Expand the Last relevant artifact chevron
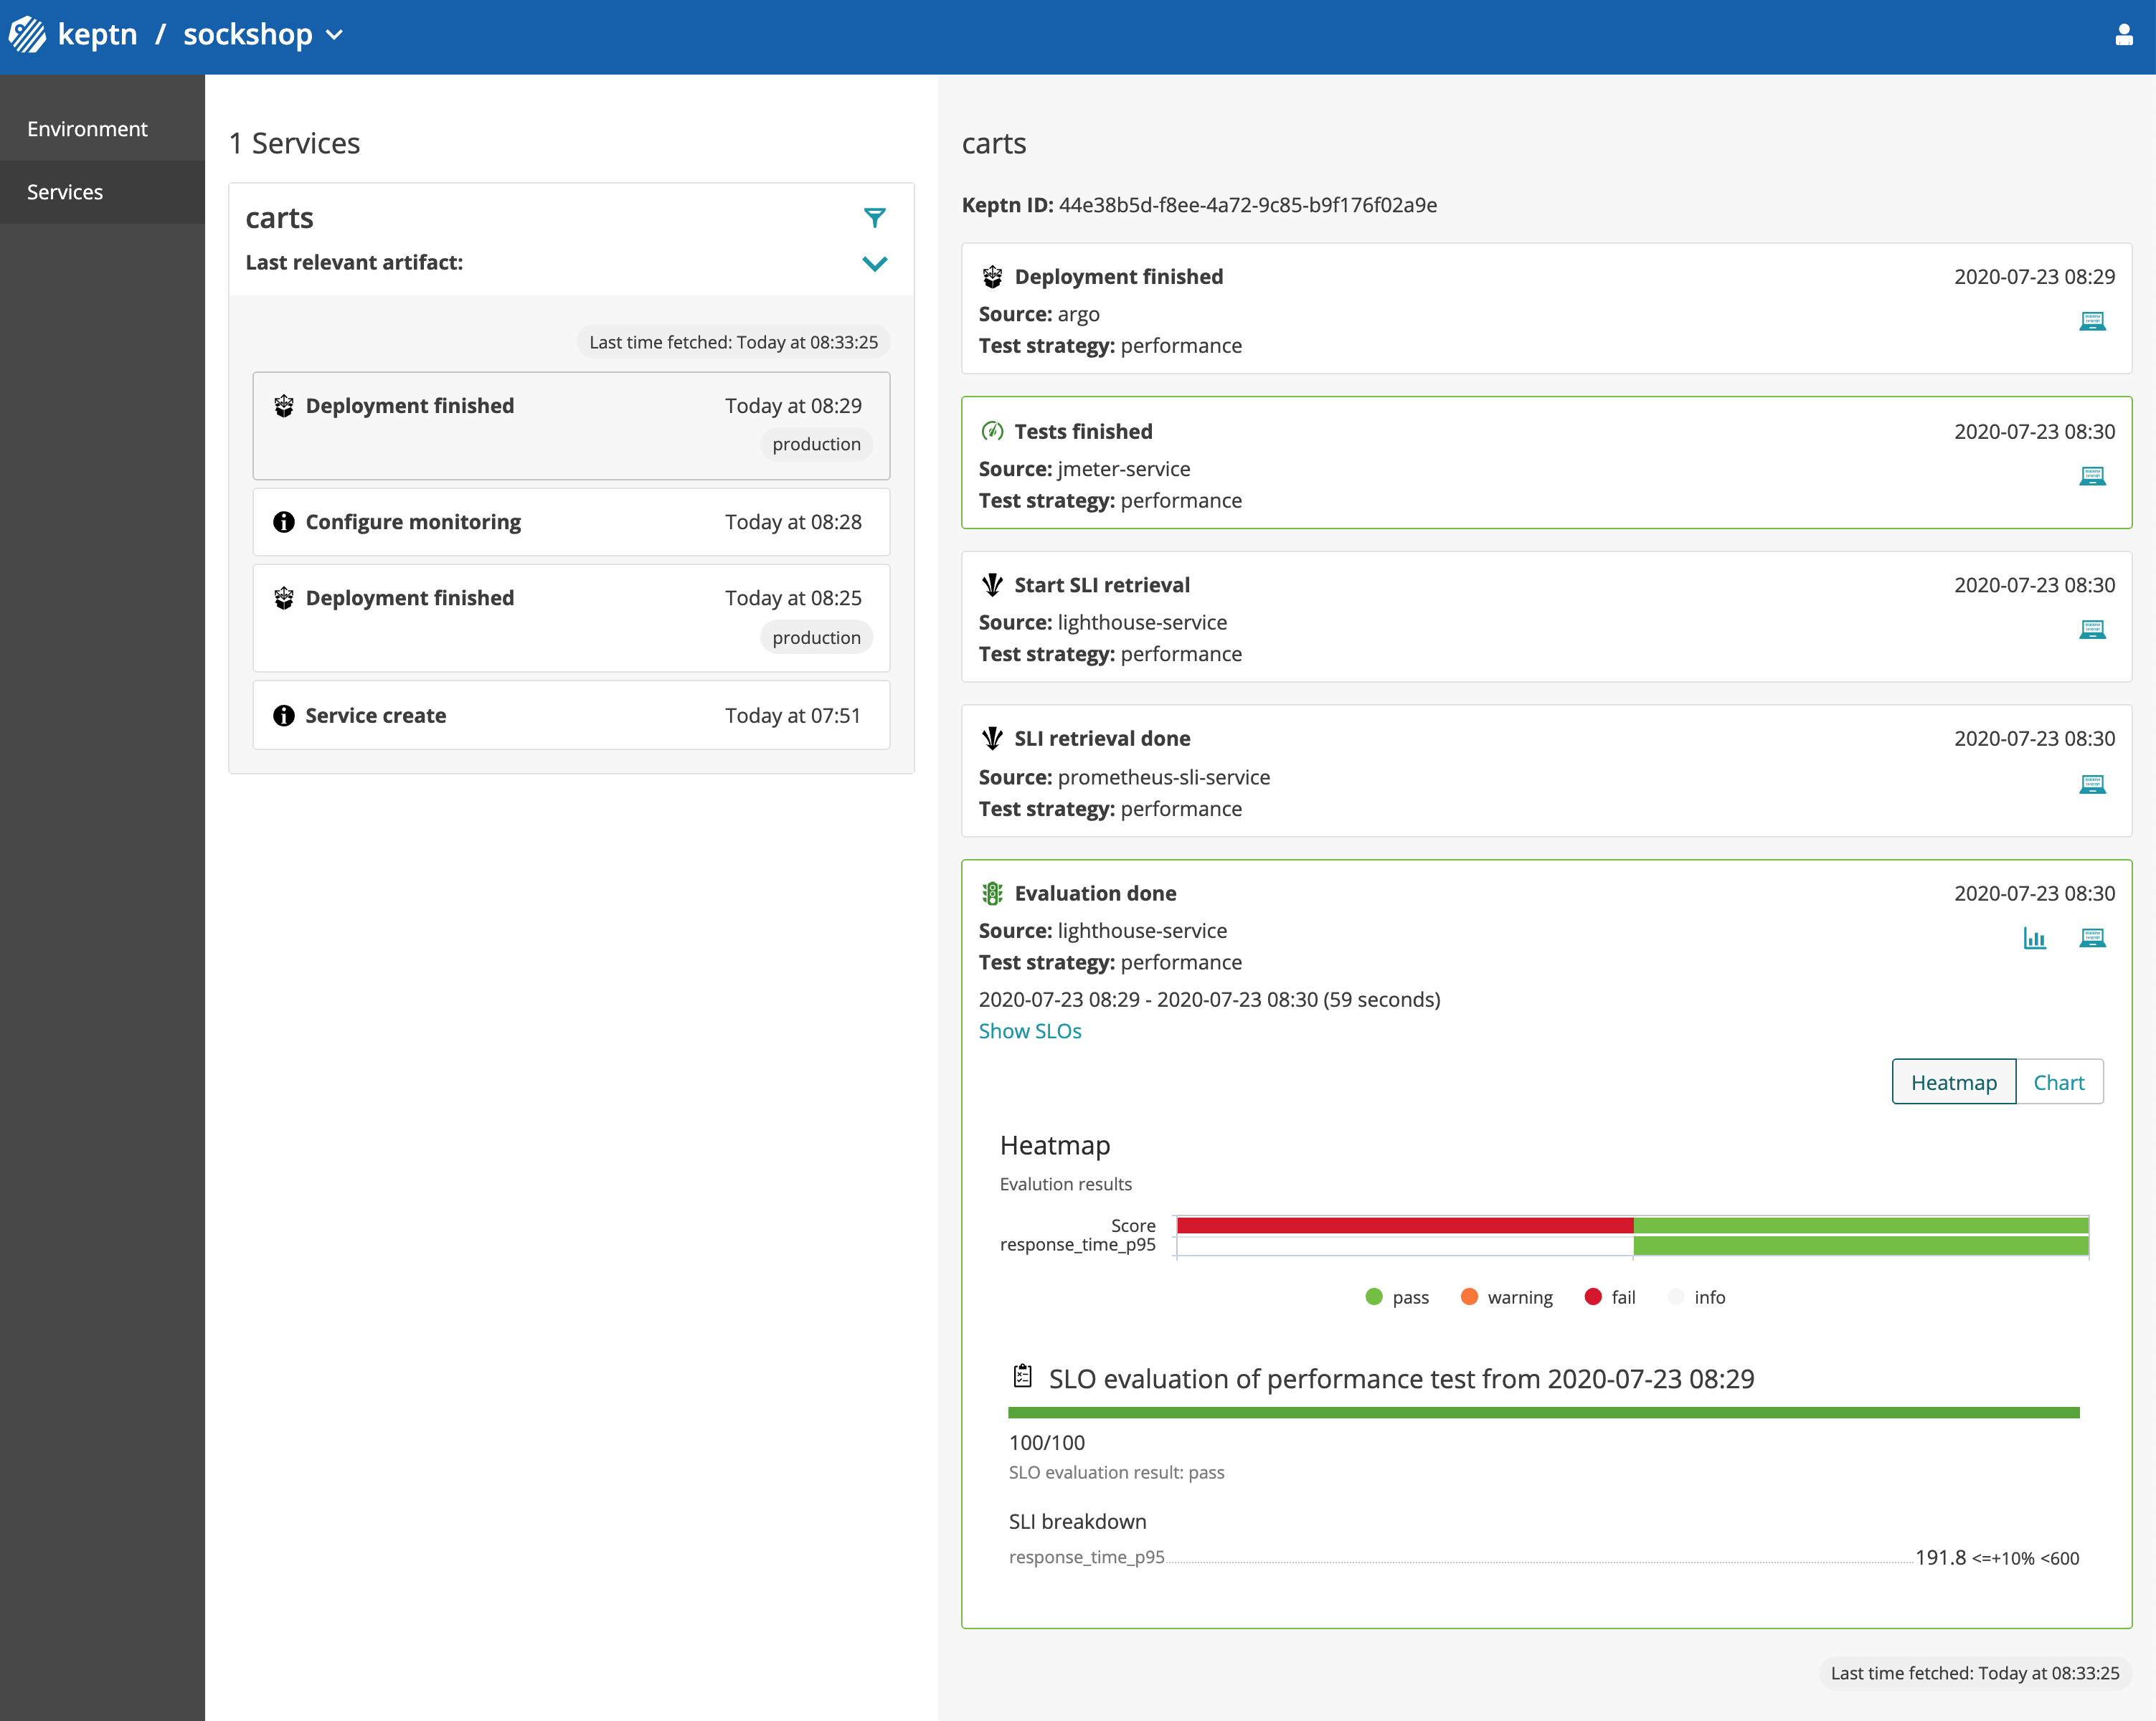The image size is (2156, 1721). [x=874, y=264]
